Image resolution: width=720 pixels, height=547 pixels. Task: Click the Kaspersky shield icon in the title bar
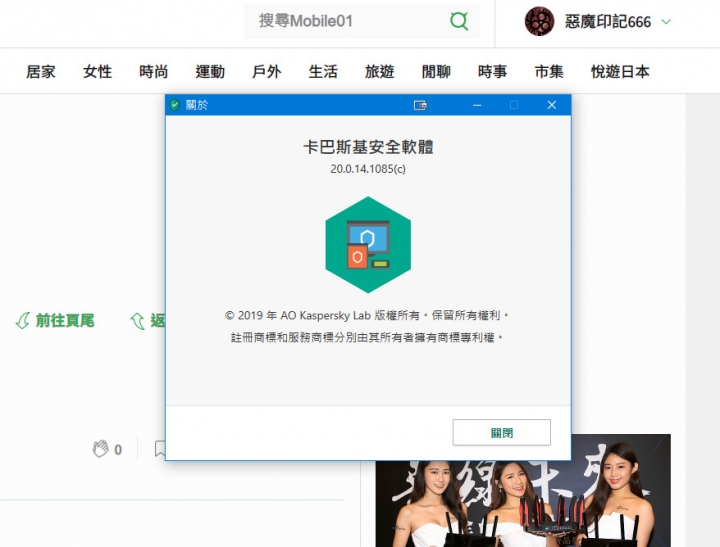[x=174, y=105]
